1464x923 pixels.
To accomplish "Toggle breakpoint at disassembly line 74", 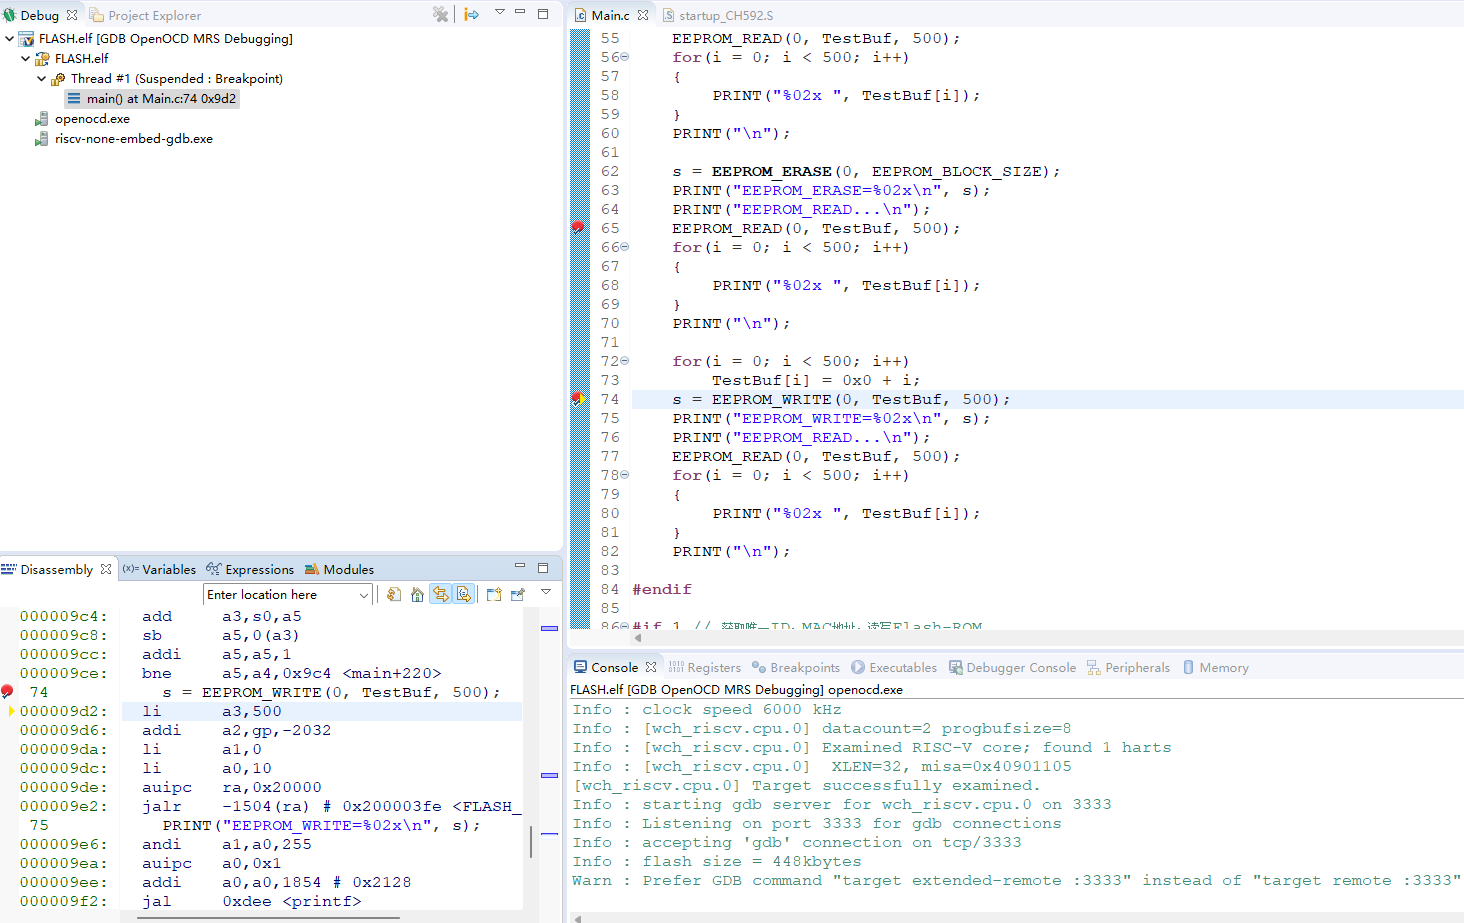I will click(x=7, y=692).
